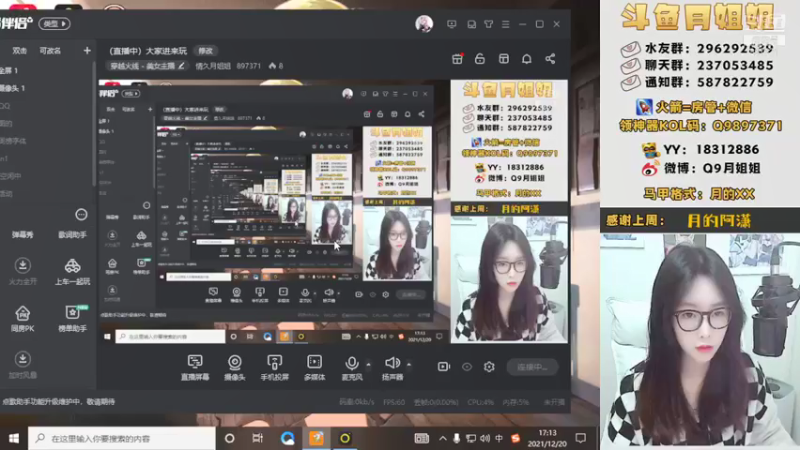Show more tools via ellipsis circle
Screen dimensions: 800x450
(x=81, y=214)
